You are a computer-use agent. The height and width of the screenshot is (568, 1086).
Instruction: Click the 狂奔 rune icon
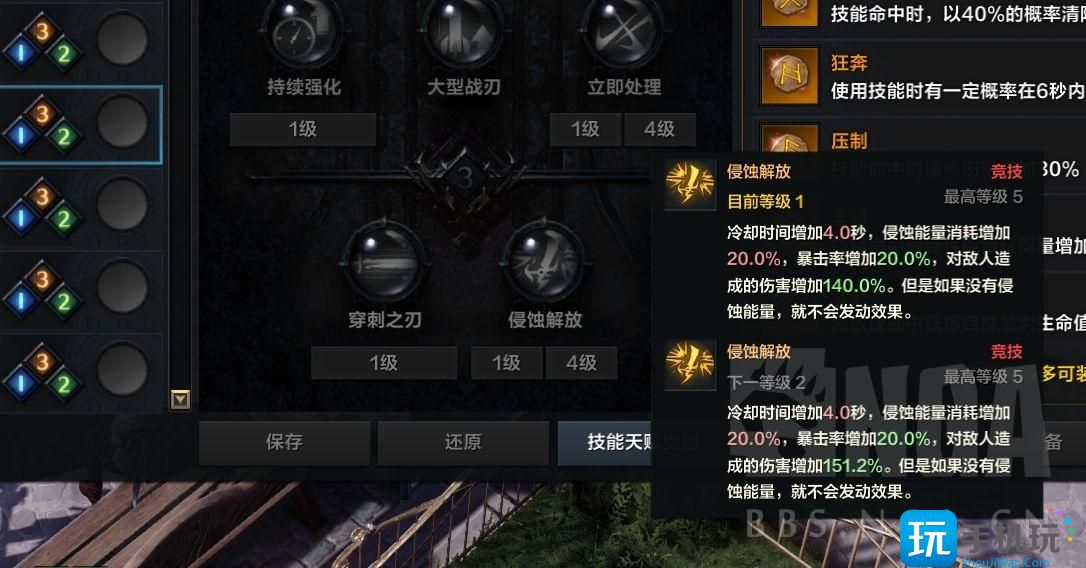point(790,76)
